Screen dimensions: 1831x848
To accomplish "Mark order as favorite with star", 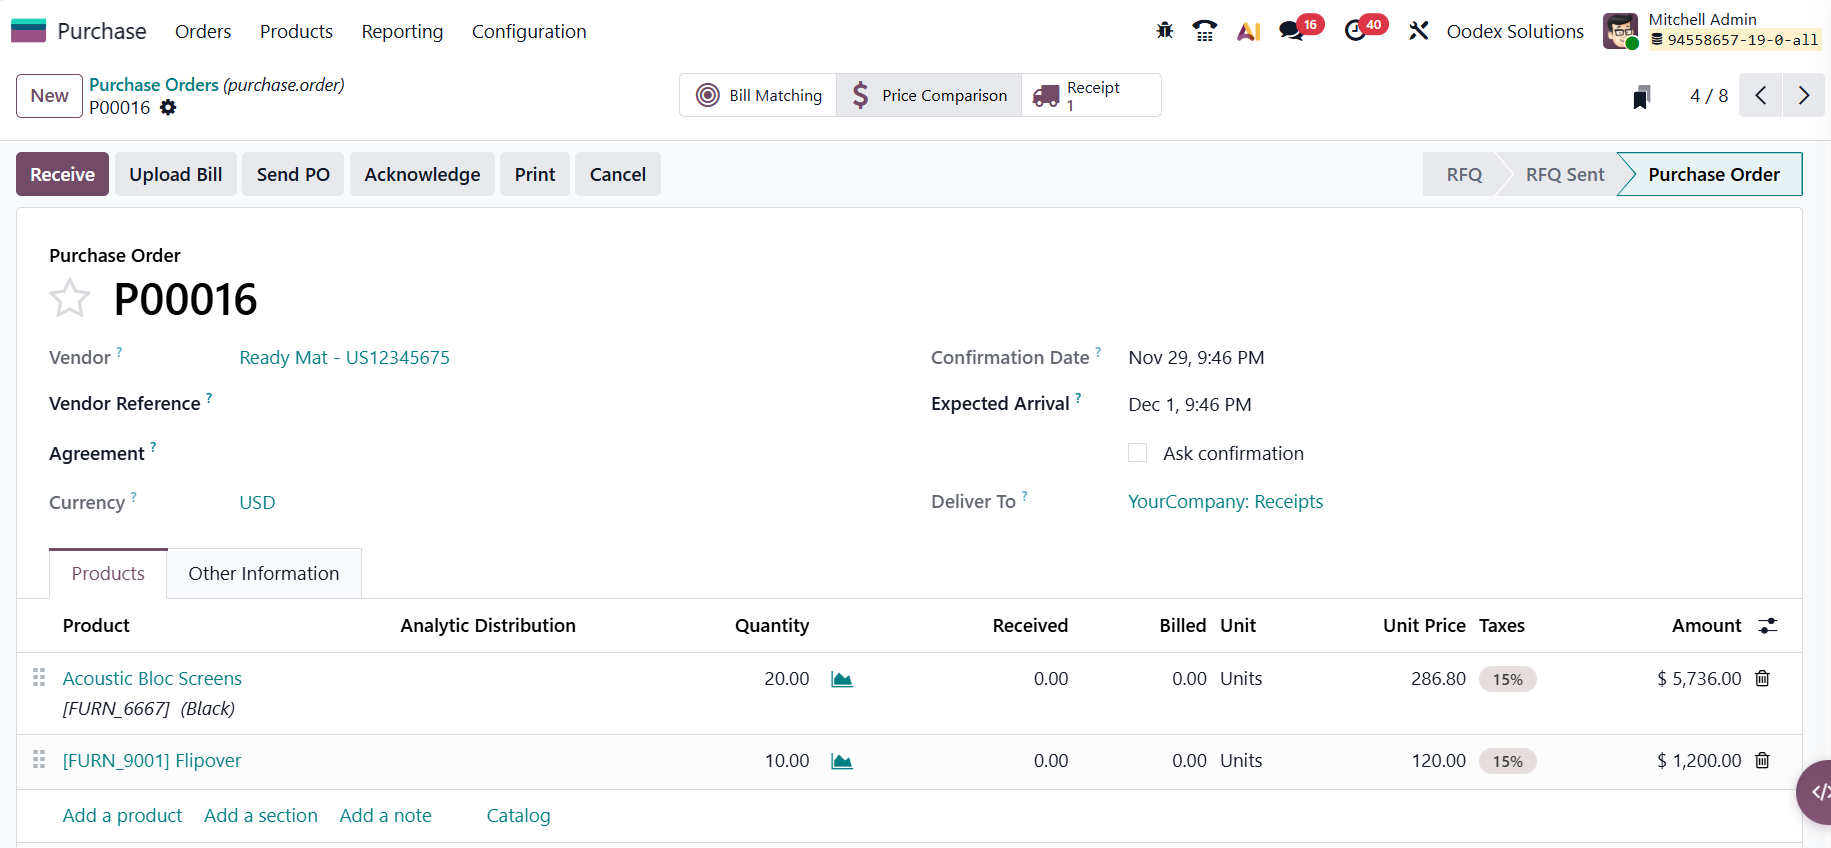I will pyautogui.click(x=70, y=299).
